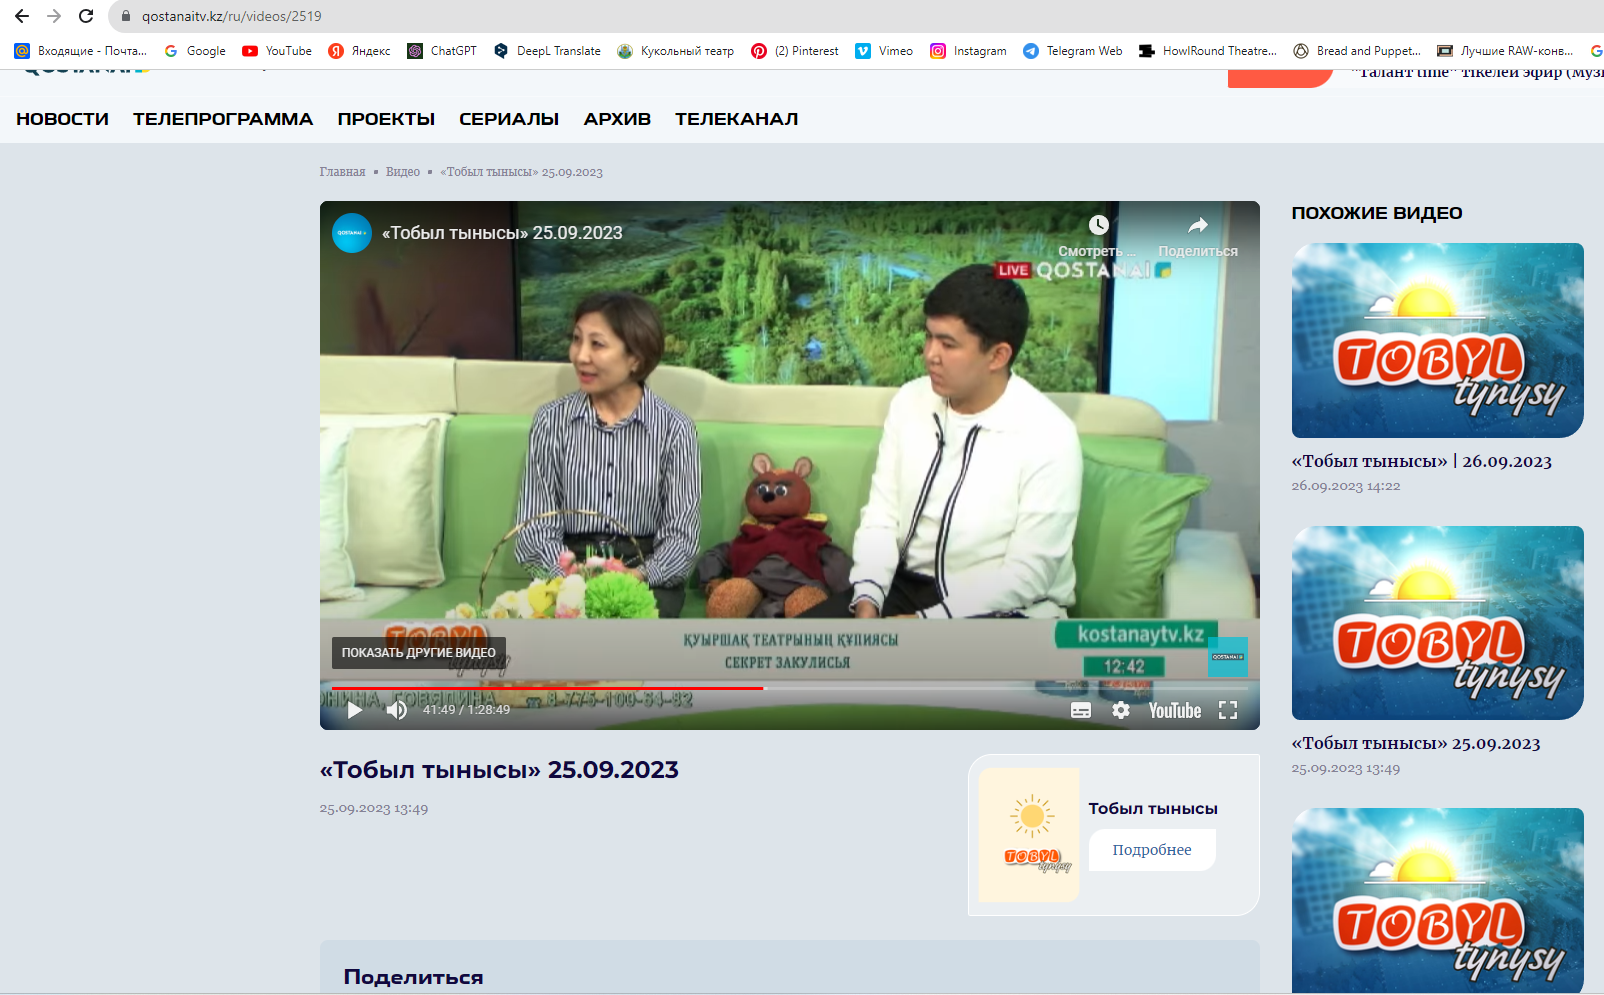Image resolution: width=1604 pixels, height=995 pixels.
Task: Click the Подробнее button for Тобыл тынысы
Action: (1152, 850)
